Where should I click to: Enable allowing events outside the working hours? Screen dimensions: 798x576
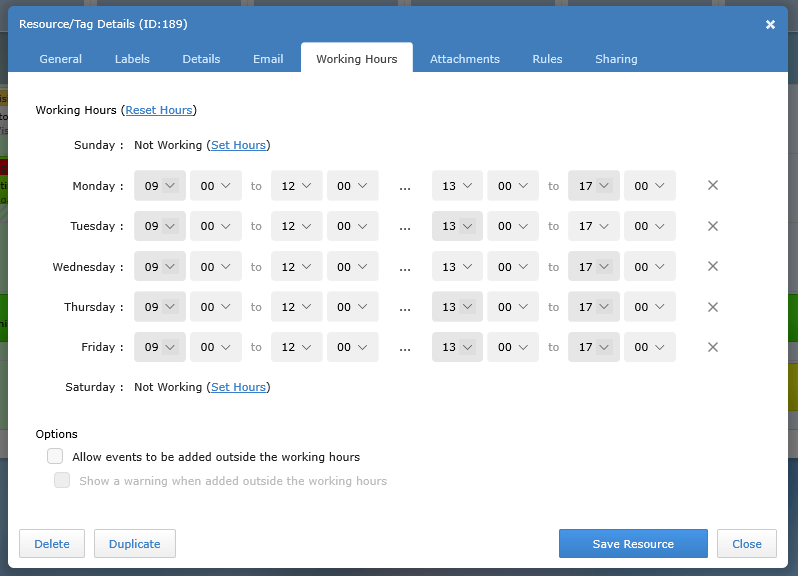[x=55, y=456]
